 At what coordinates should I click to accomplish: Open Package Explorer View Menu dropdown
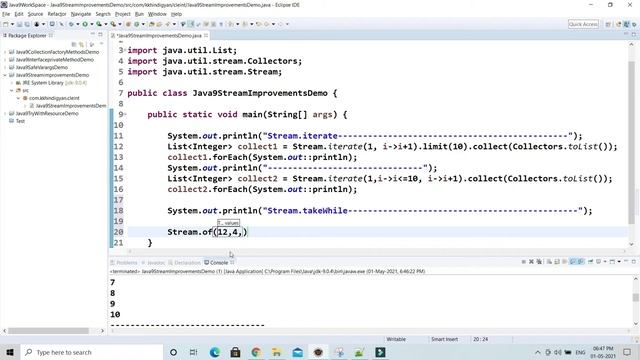click(x=102, y=44)
